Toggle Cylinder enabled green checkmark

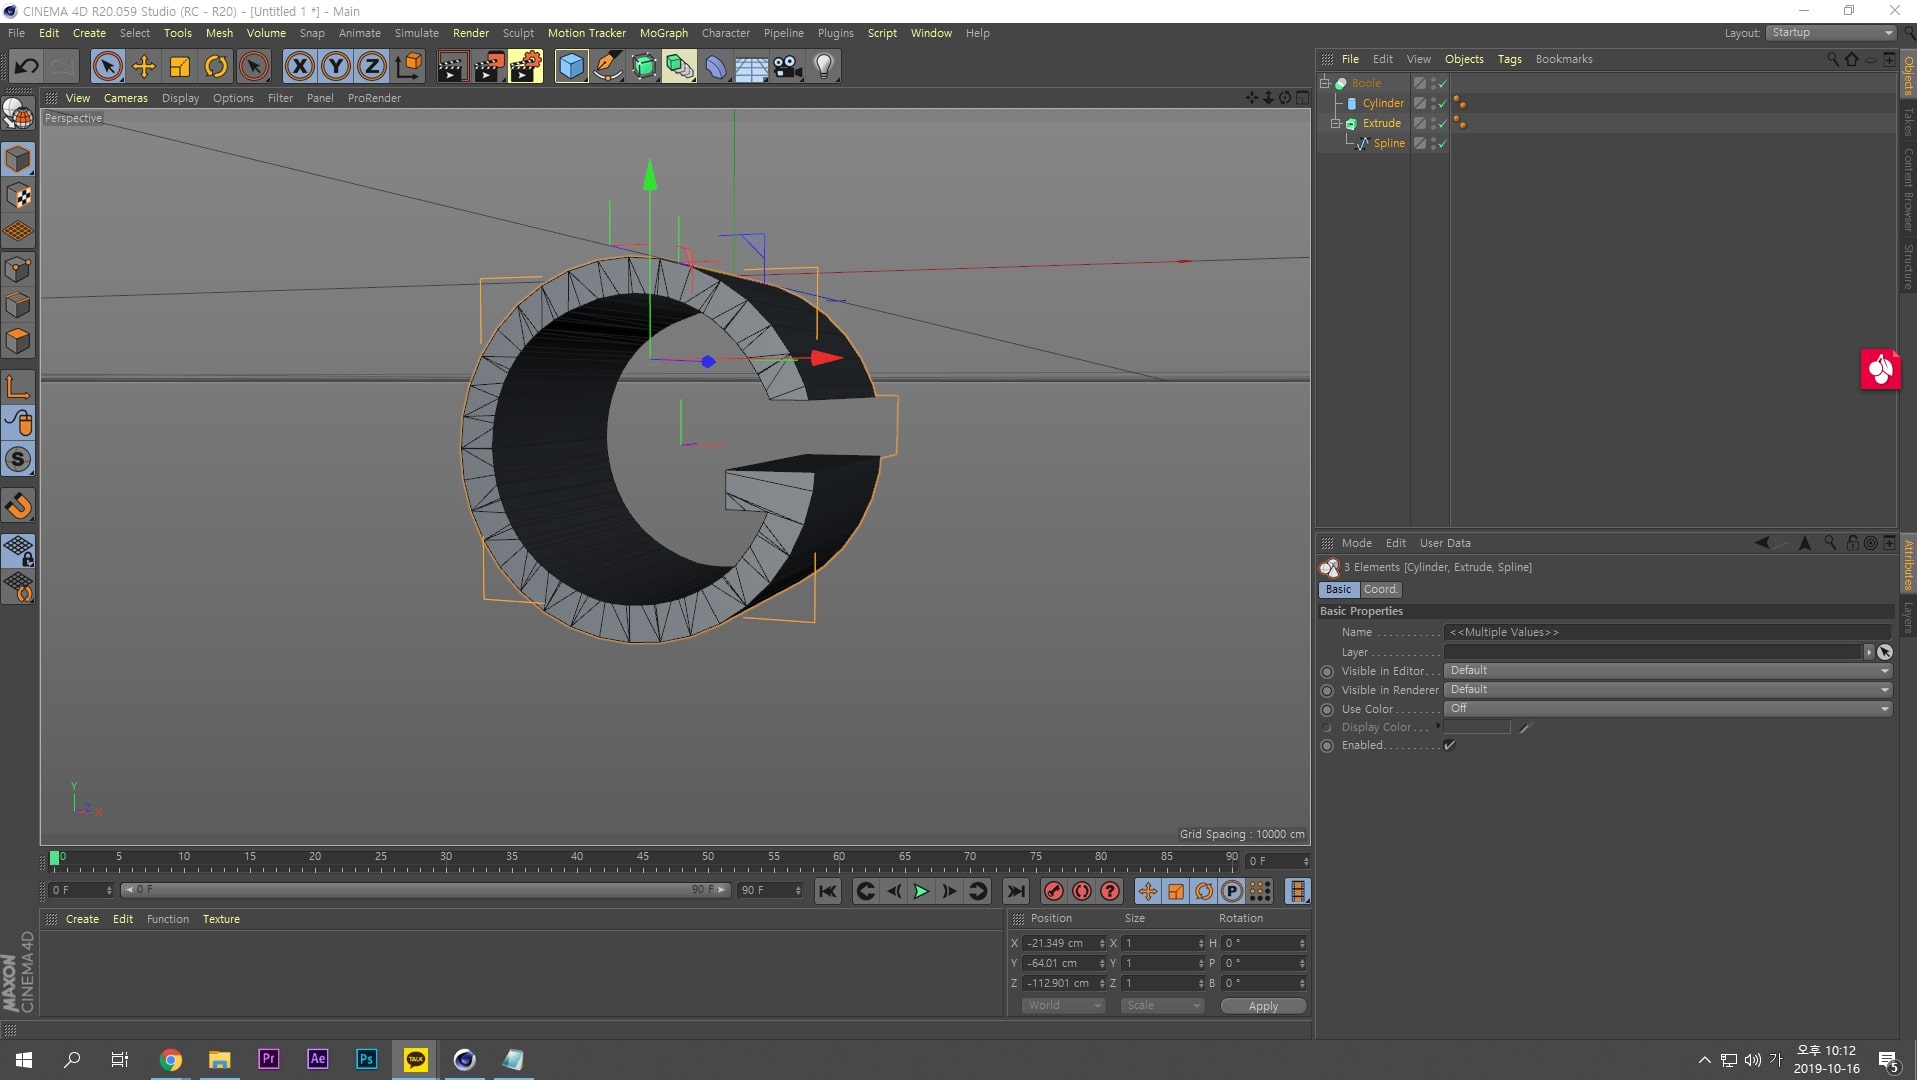coord(1443,104)
